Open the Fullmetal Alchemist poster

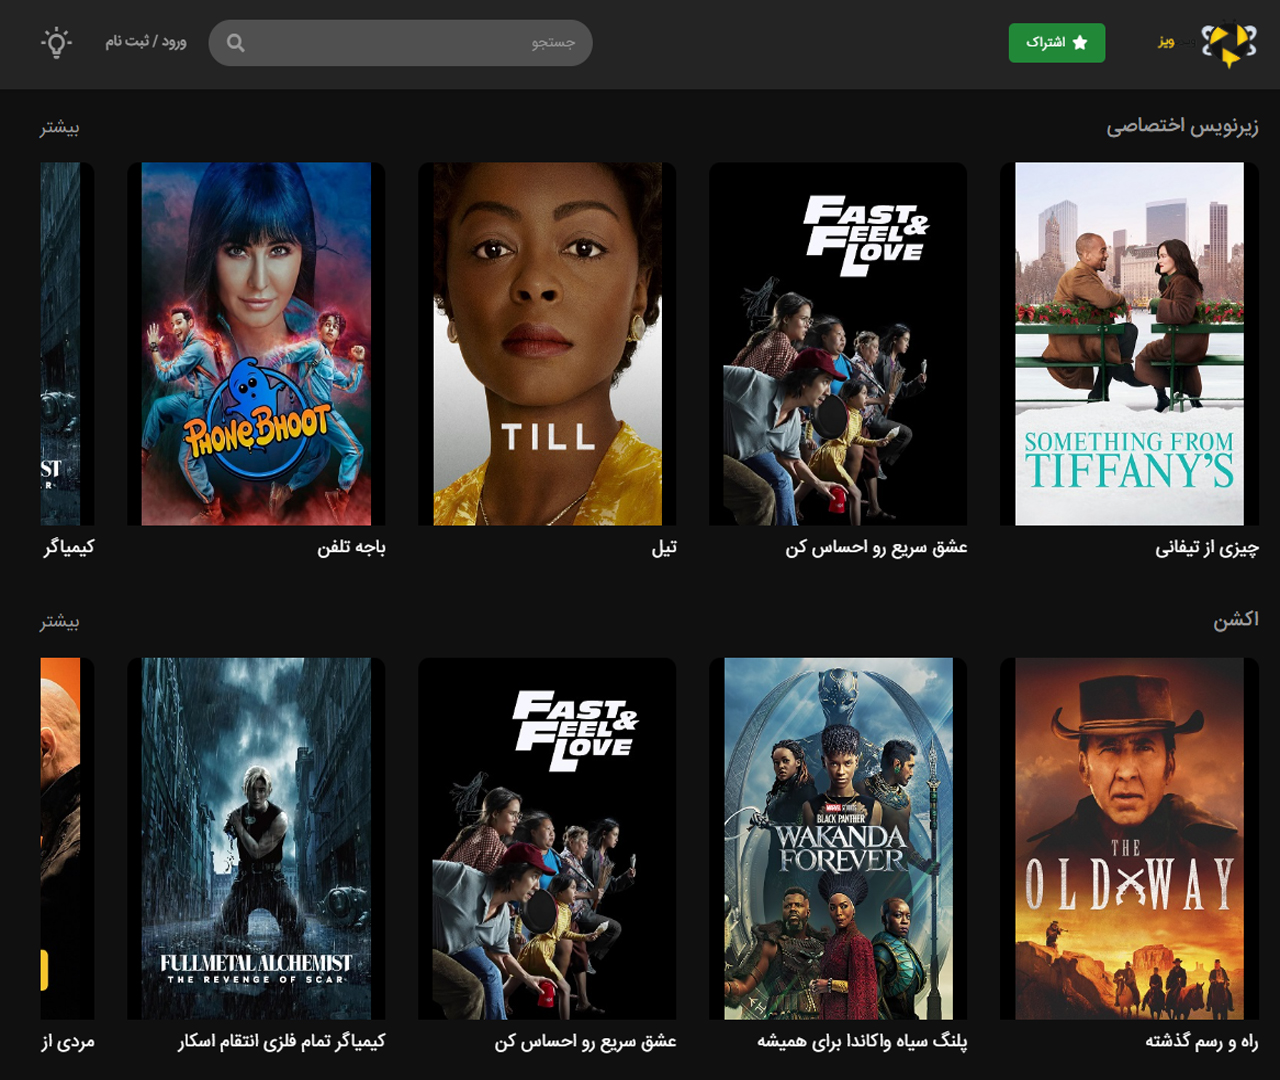256,839
